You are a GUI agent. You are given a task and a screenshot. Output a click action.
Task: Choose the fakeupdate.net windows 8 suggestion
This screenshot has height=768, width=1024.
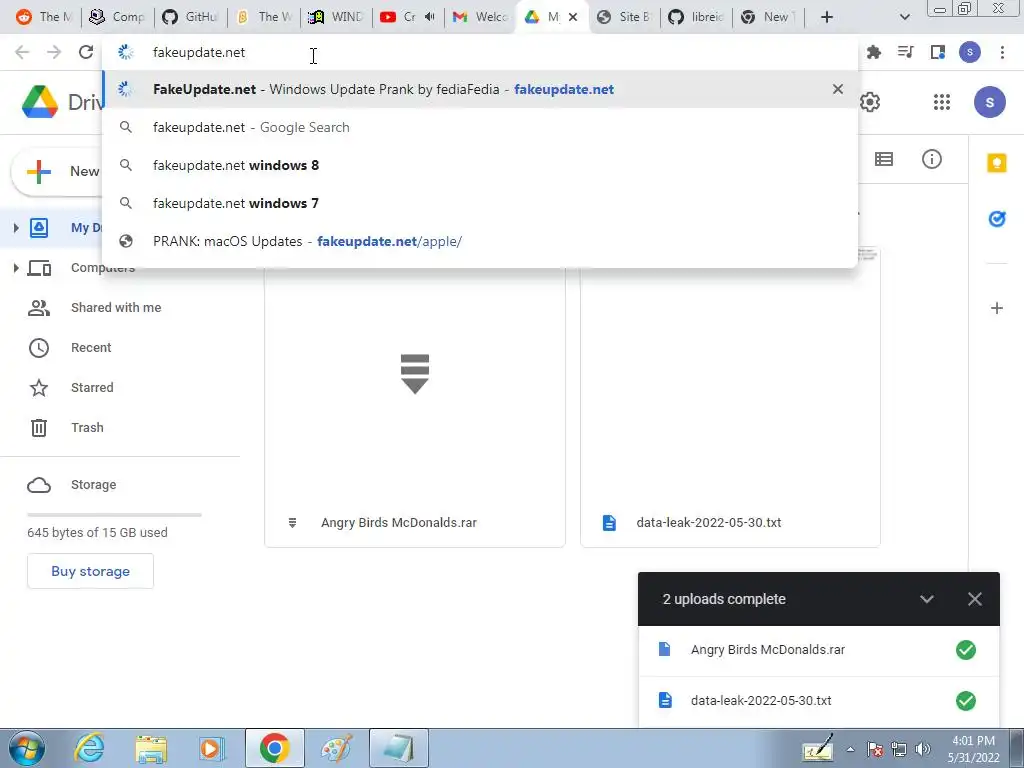[x=479, y=165]
